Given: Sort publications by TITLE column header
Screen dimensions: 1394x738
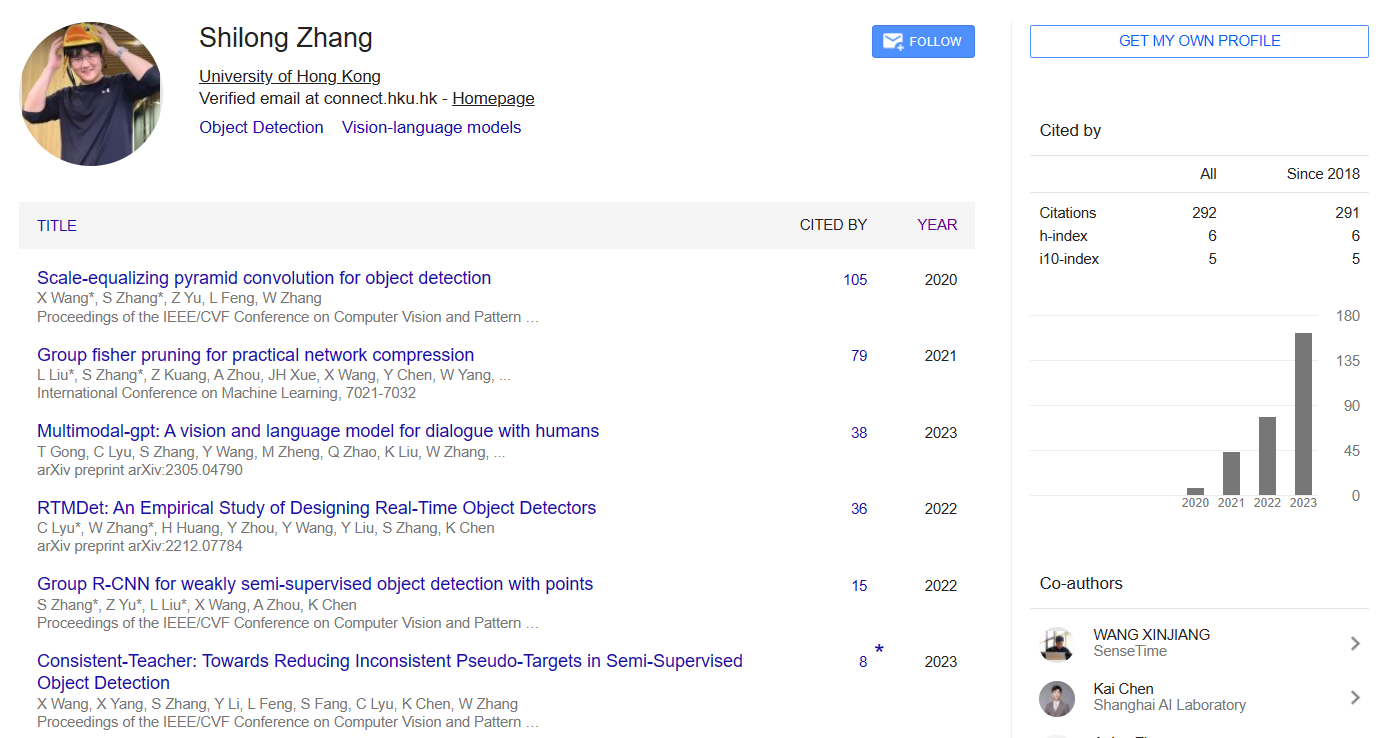Looking at the screenshot, I should coord(57,226).
